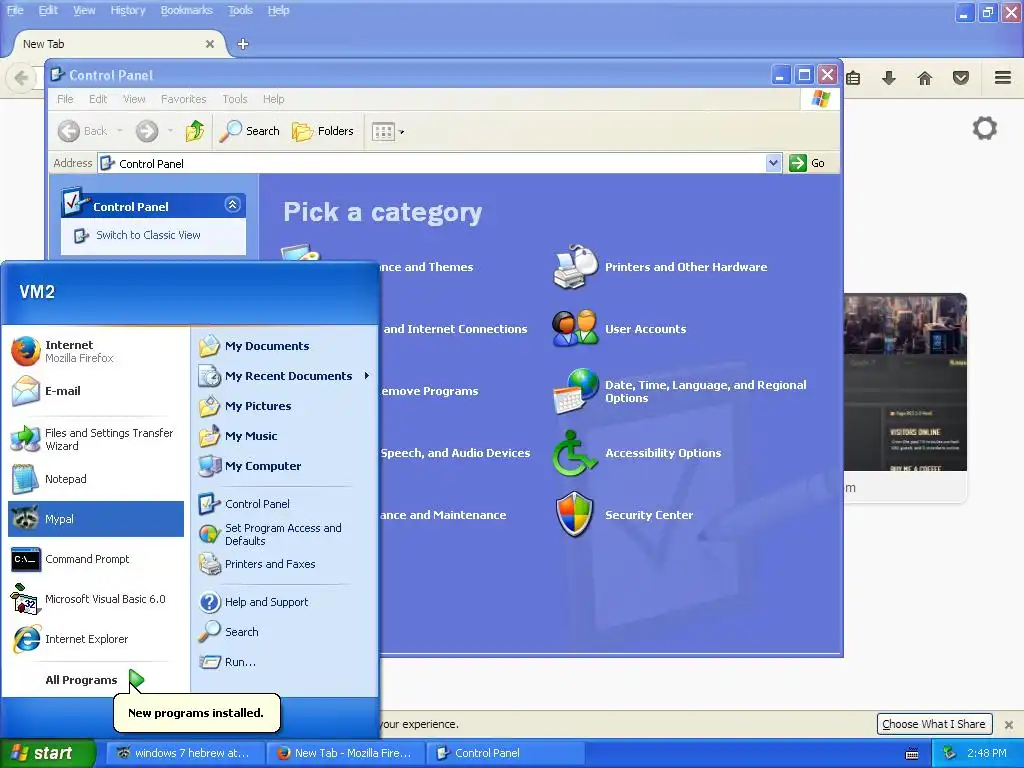
Task: Launch Mypal browser from Start menu
Action: (96, 519)
